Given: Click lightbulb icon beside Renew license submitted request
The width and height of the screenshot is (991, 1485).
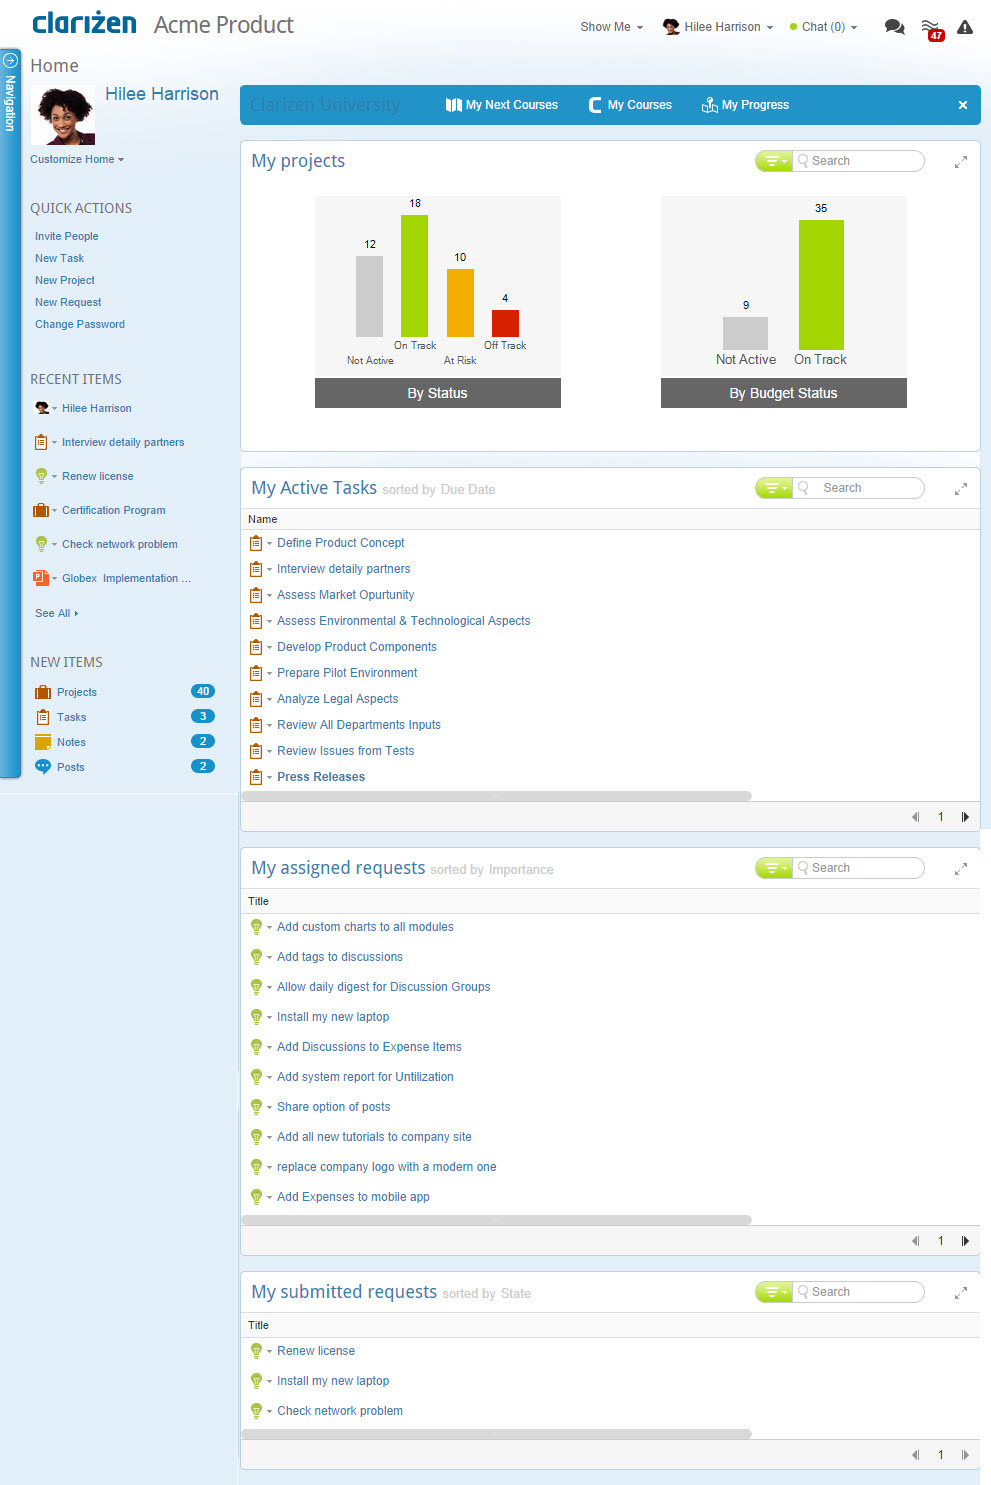Looking at the screenshot, I should point(256,1351).
